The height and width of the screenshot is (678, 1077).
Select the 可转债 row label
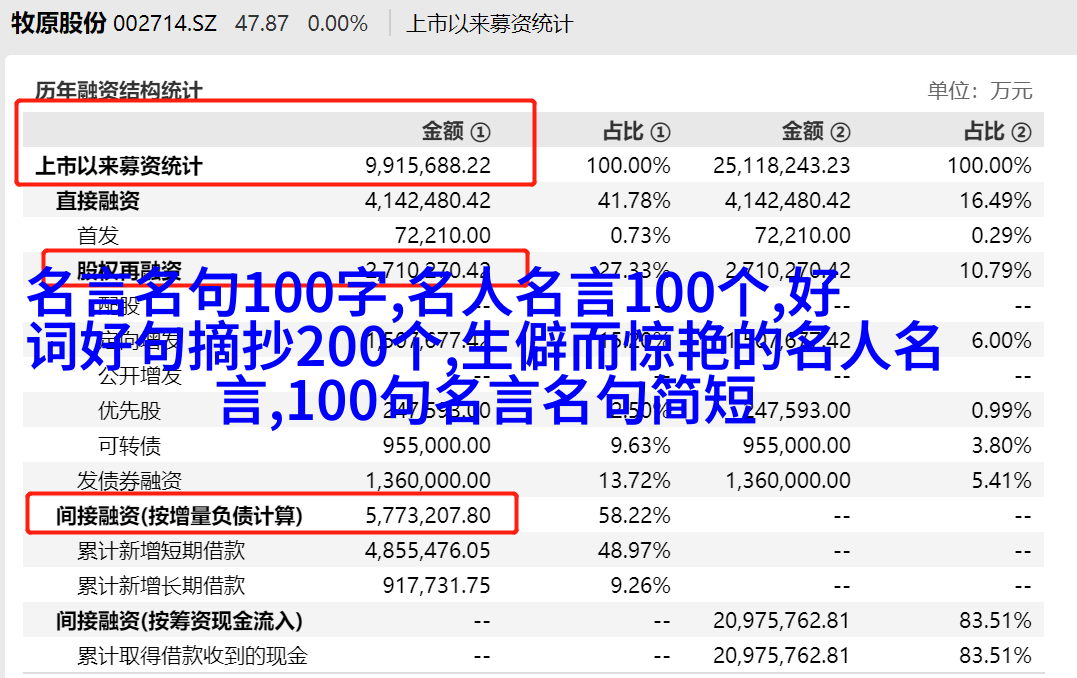tap(129, 446)
